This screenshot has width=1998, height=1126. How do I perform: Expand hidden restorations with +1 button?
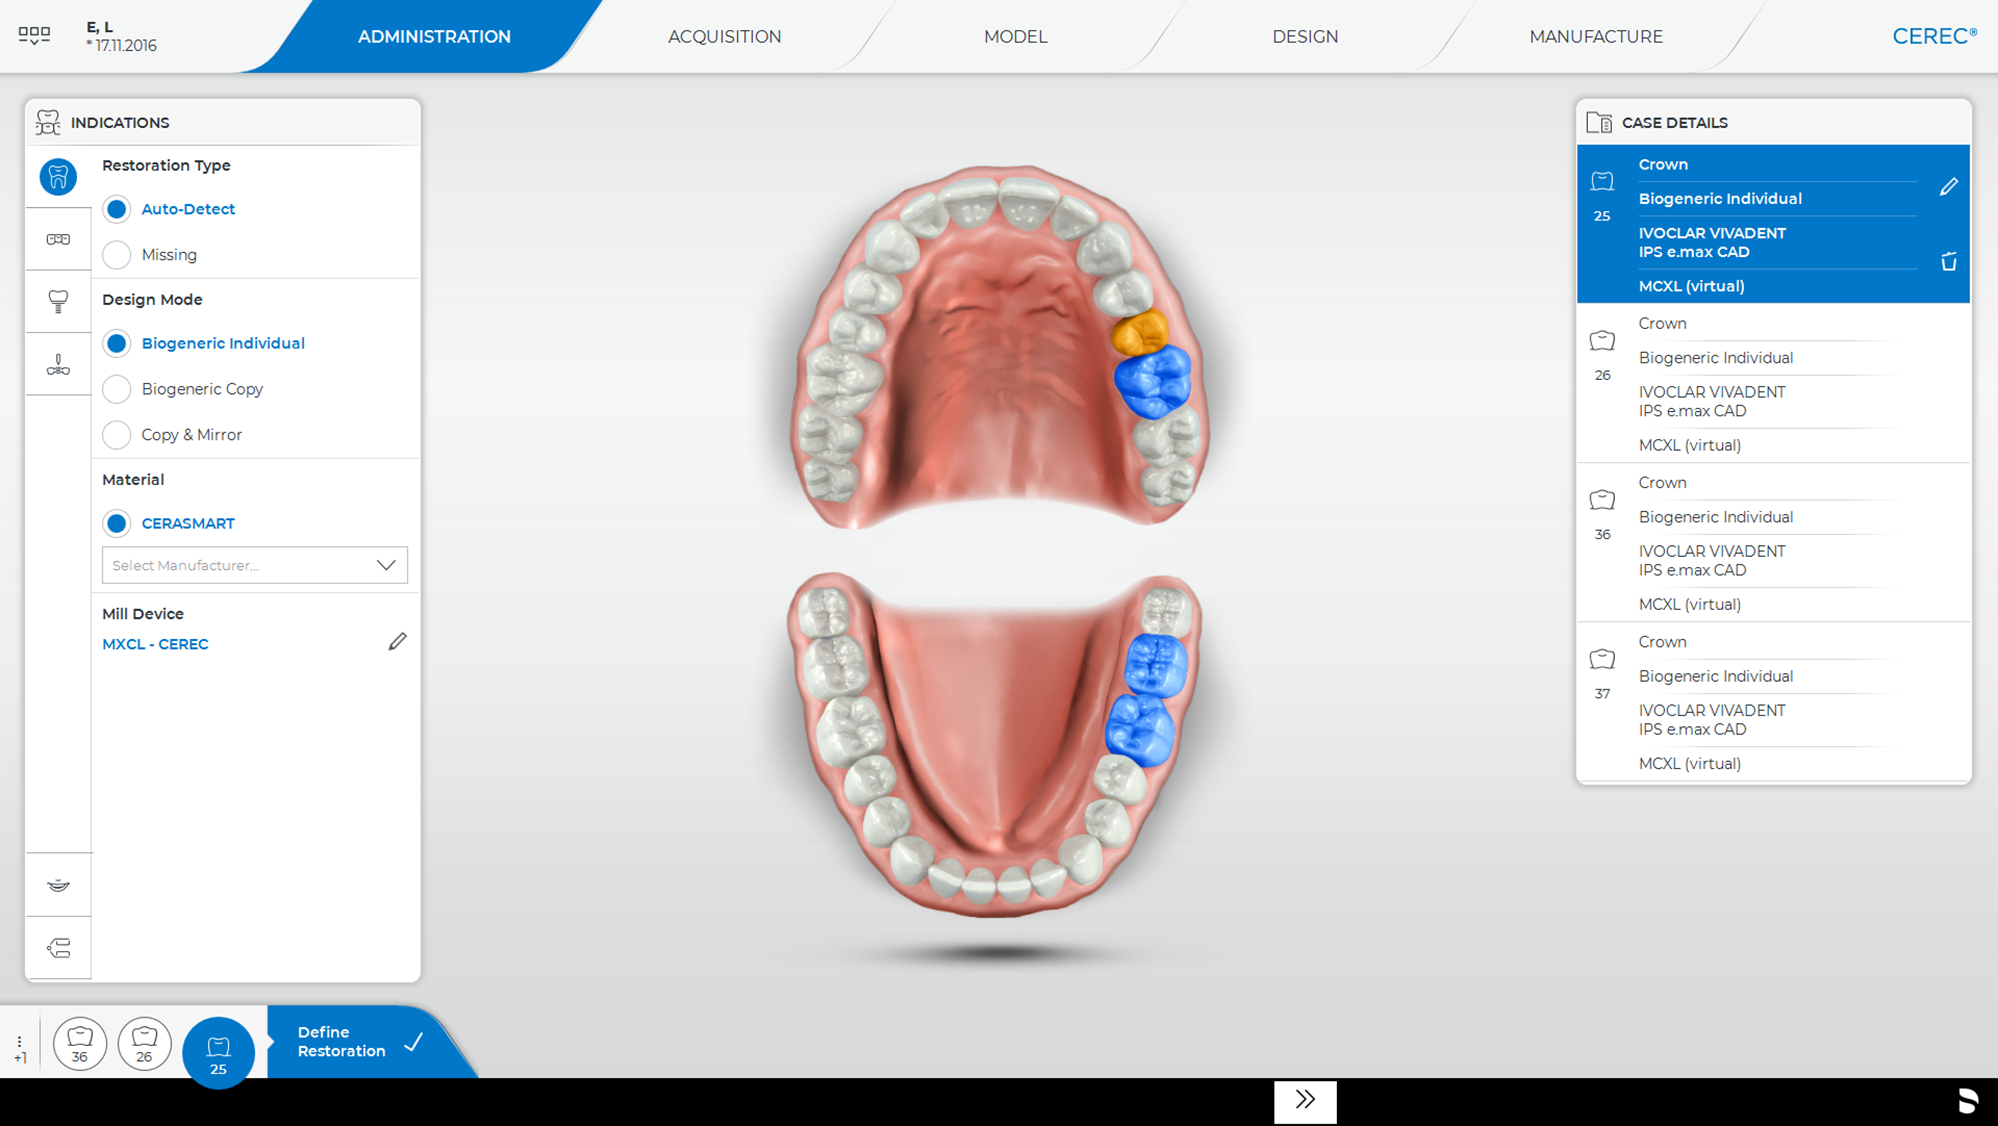(x=20, y=1049)
